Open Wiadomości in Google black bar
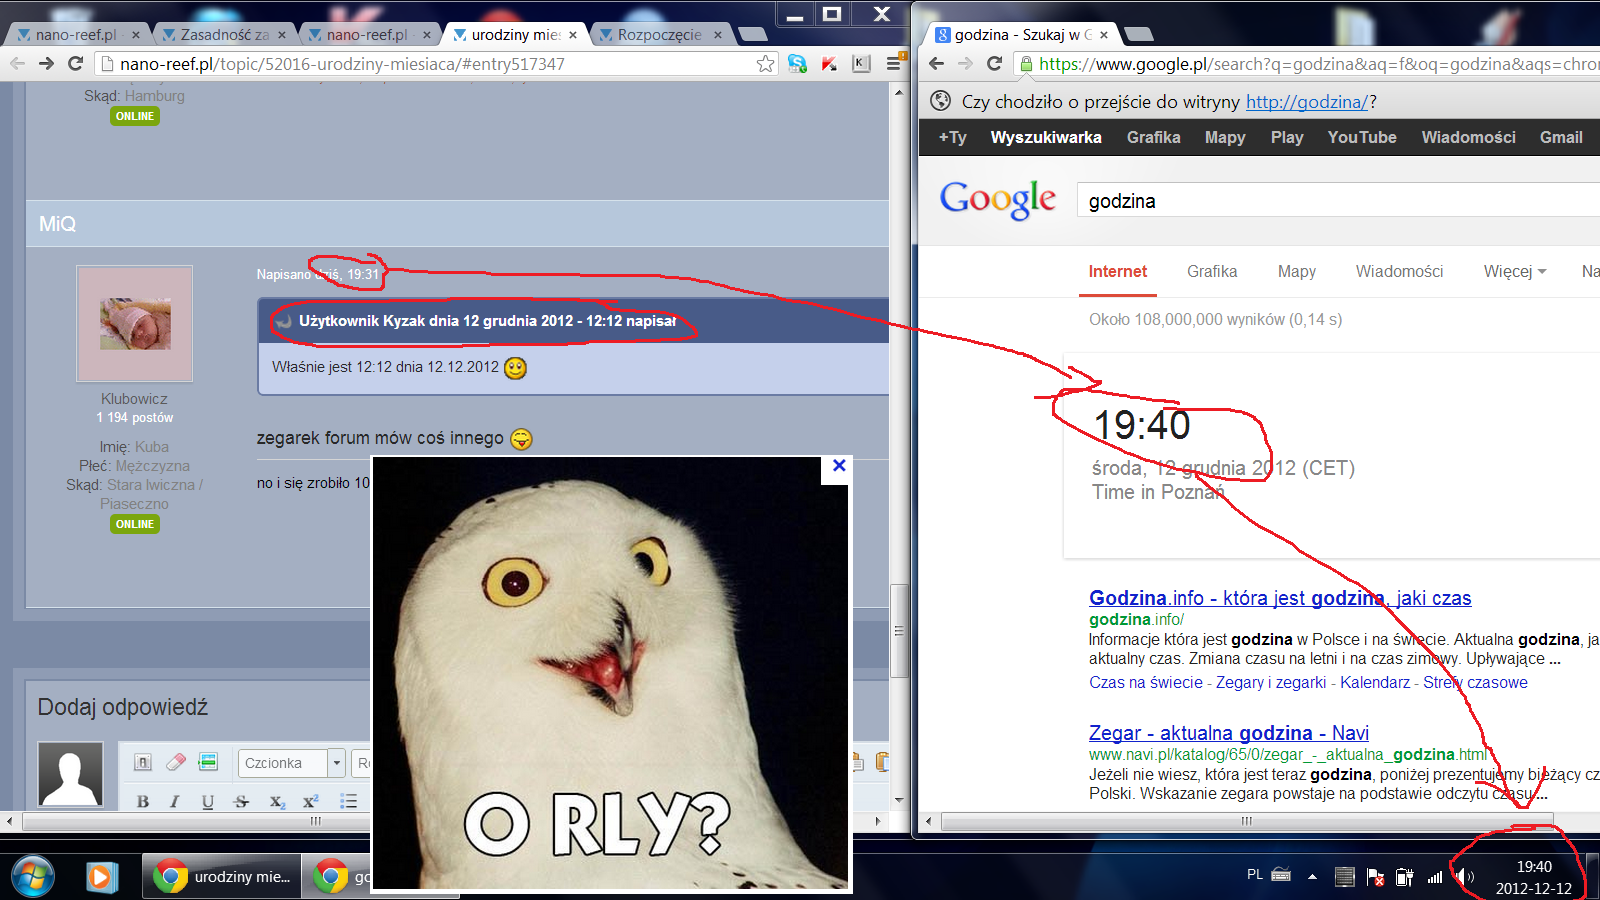The height and width of the screenshot is (900, 1600). click(1468, 137)
